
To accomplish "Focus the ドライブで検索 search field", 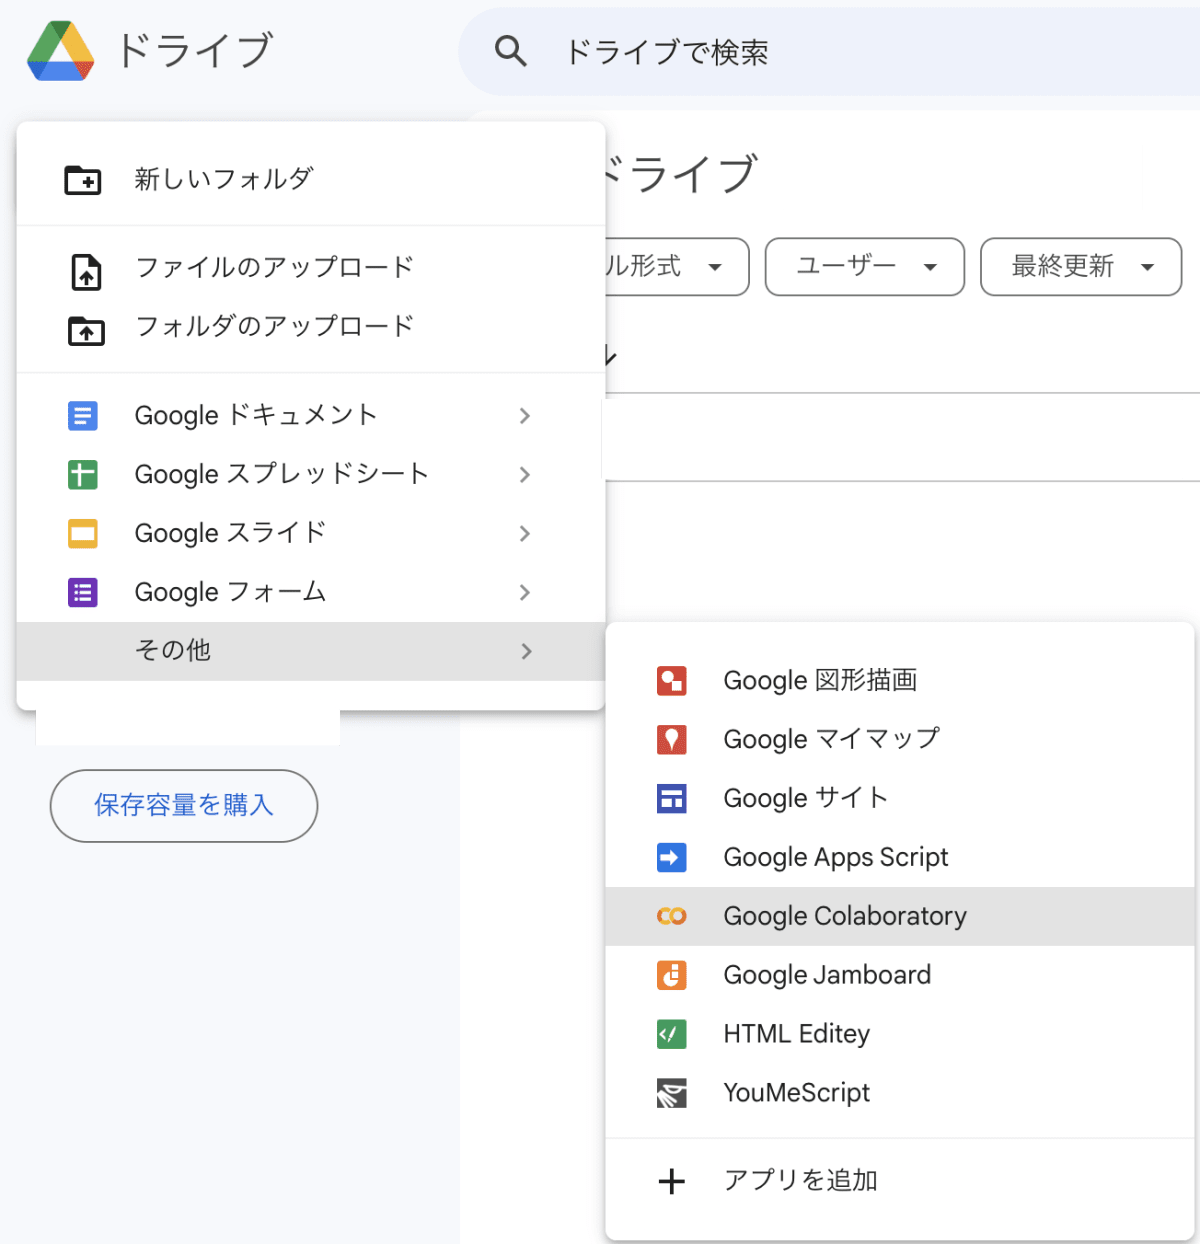I will (829, 52).
